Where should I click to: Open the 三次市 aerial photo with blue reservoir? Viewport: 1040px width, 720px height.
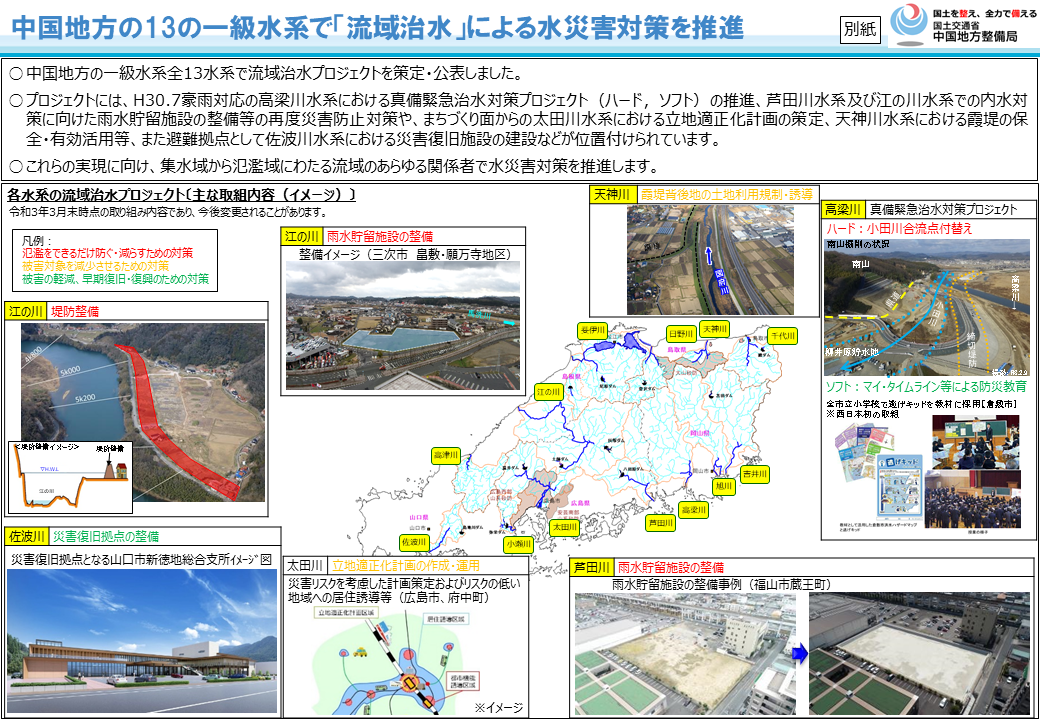point(403,325)
